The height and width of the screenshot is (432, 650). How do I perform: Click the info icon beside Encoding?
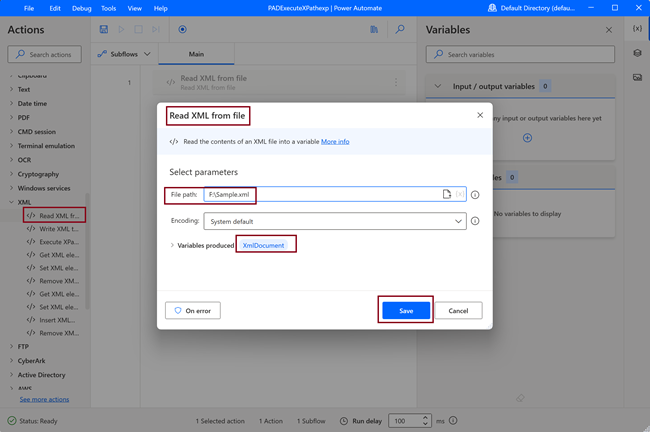475,221
